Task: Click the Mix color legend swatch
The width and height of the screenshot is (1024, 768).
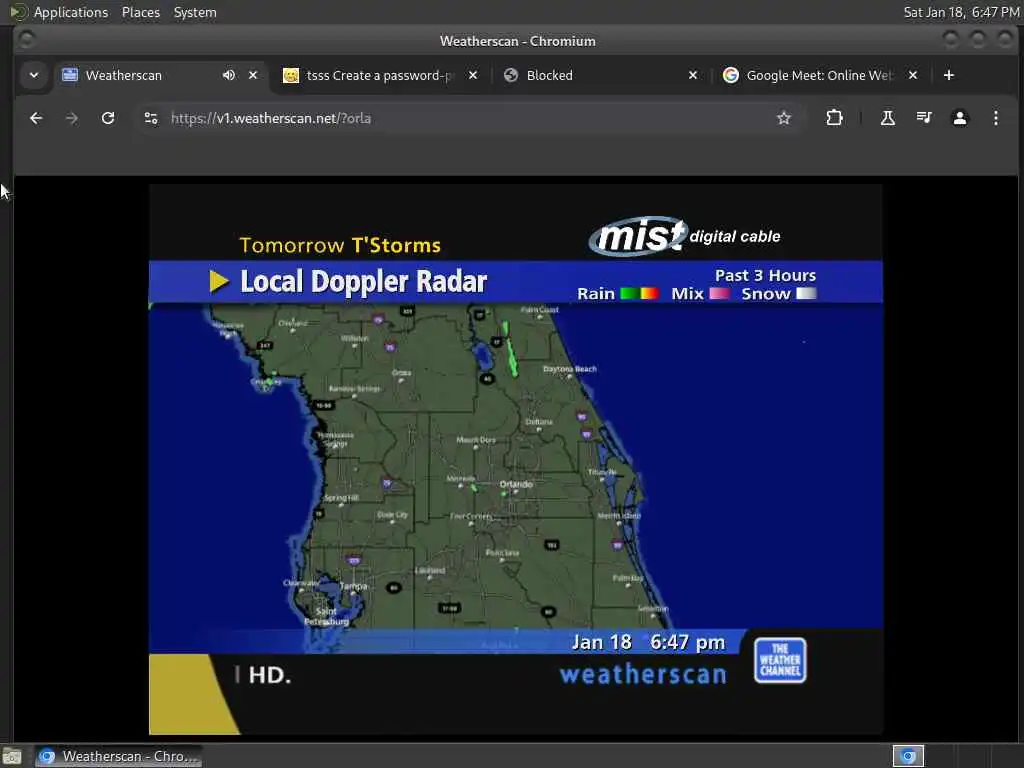Action: (x=719, y=293)
